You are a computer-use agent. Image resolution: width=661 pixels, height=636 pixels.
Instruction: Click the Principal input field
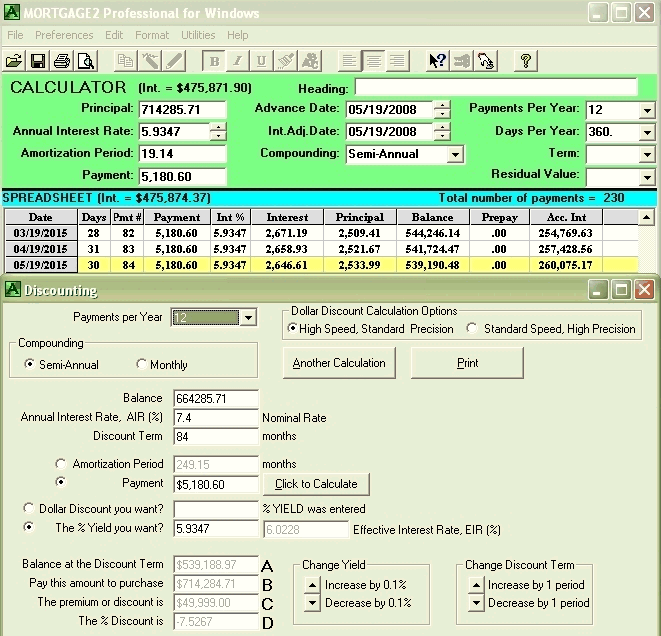181,109
